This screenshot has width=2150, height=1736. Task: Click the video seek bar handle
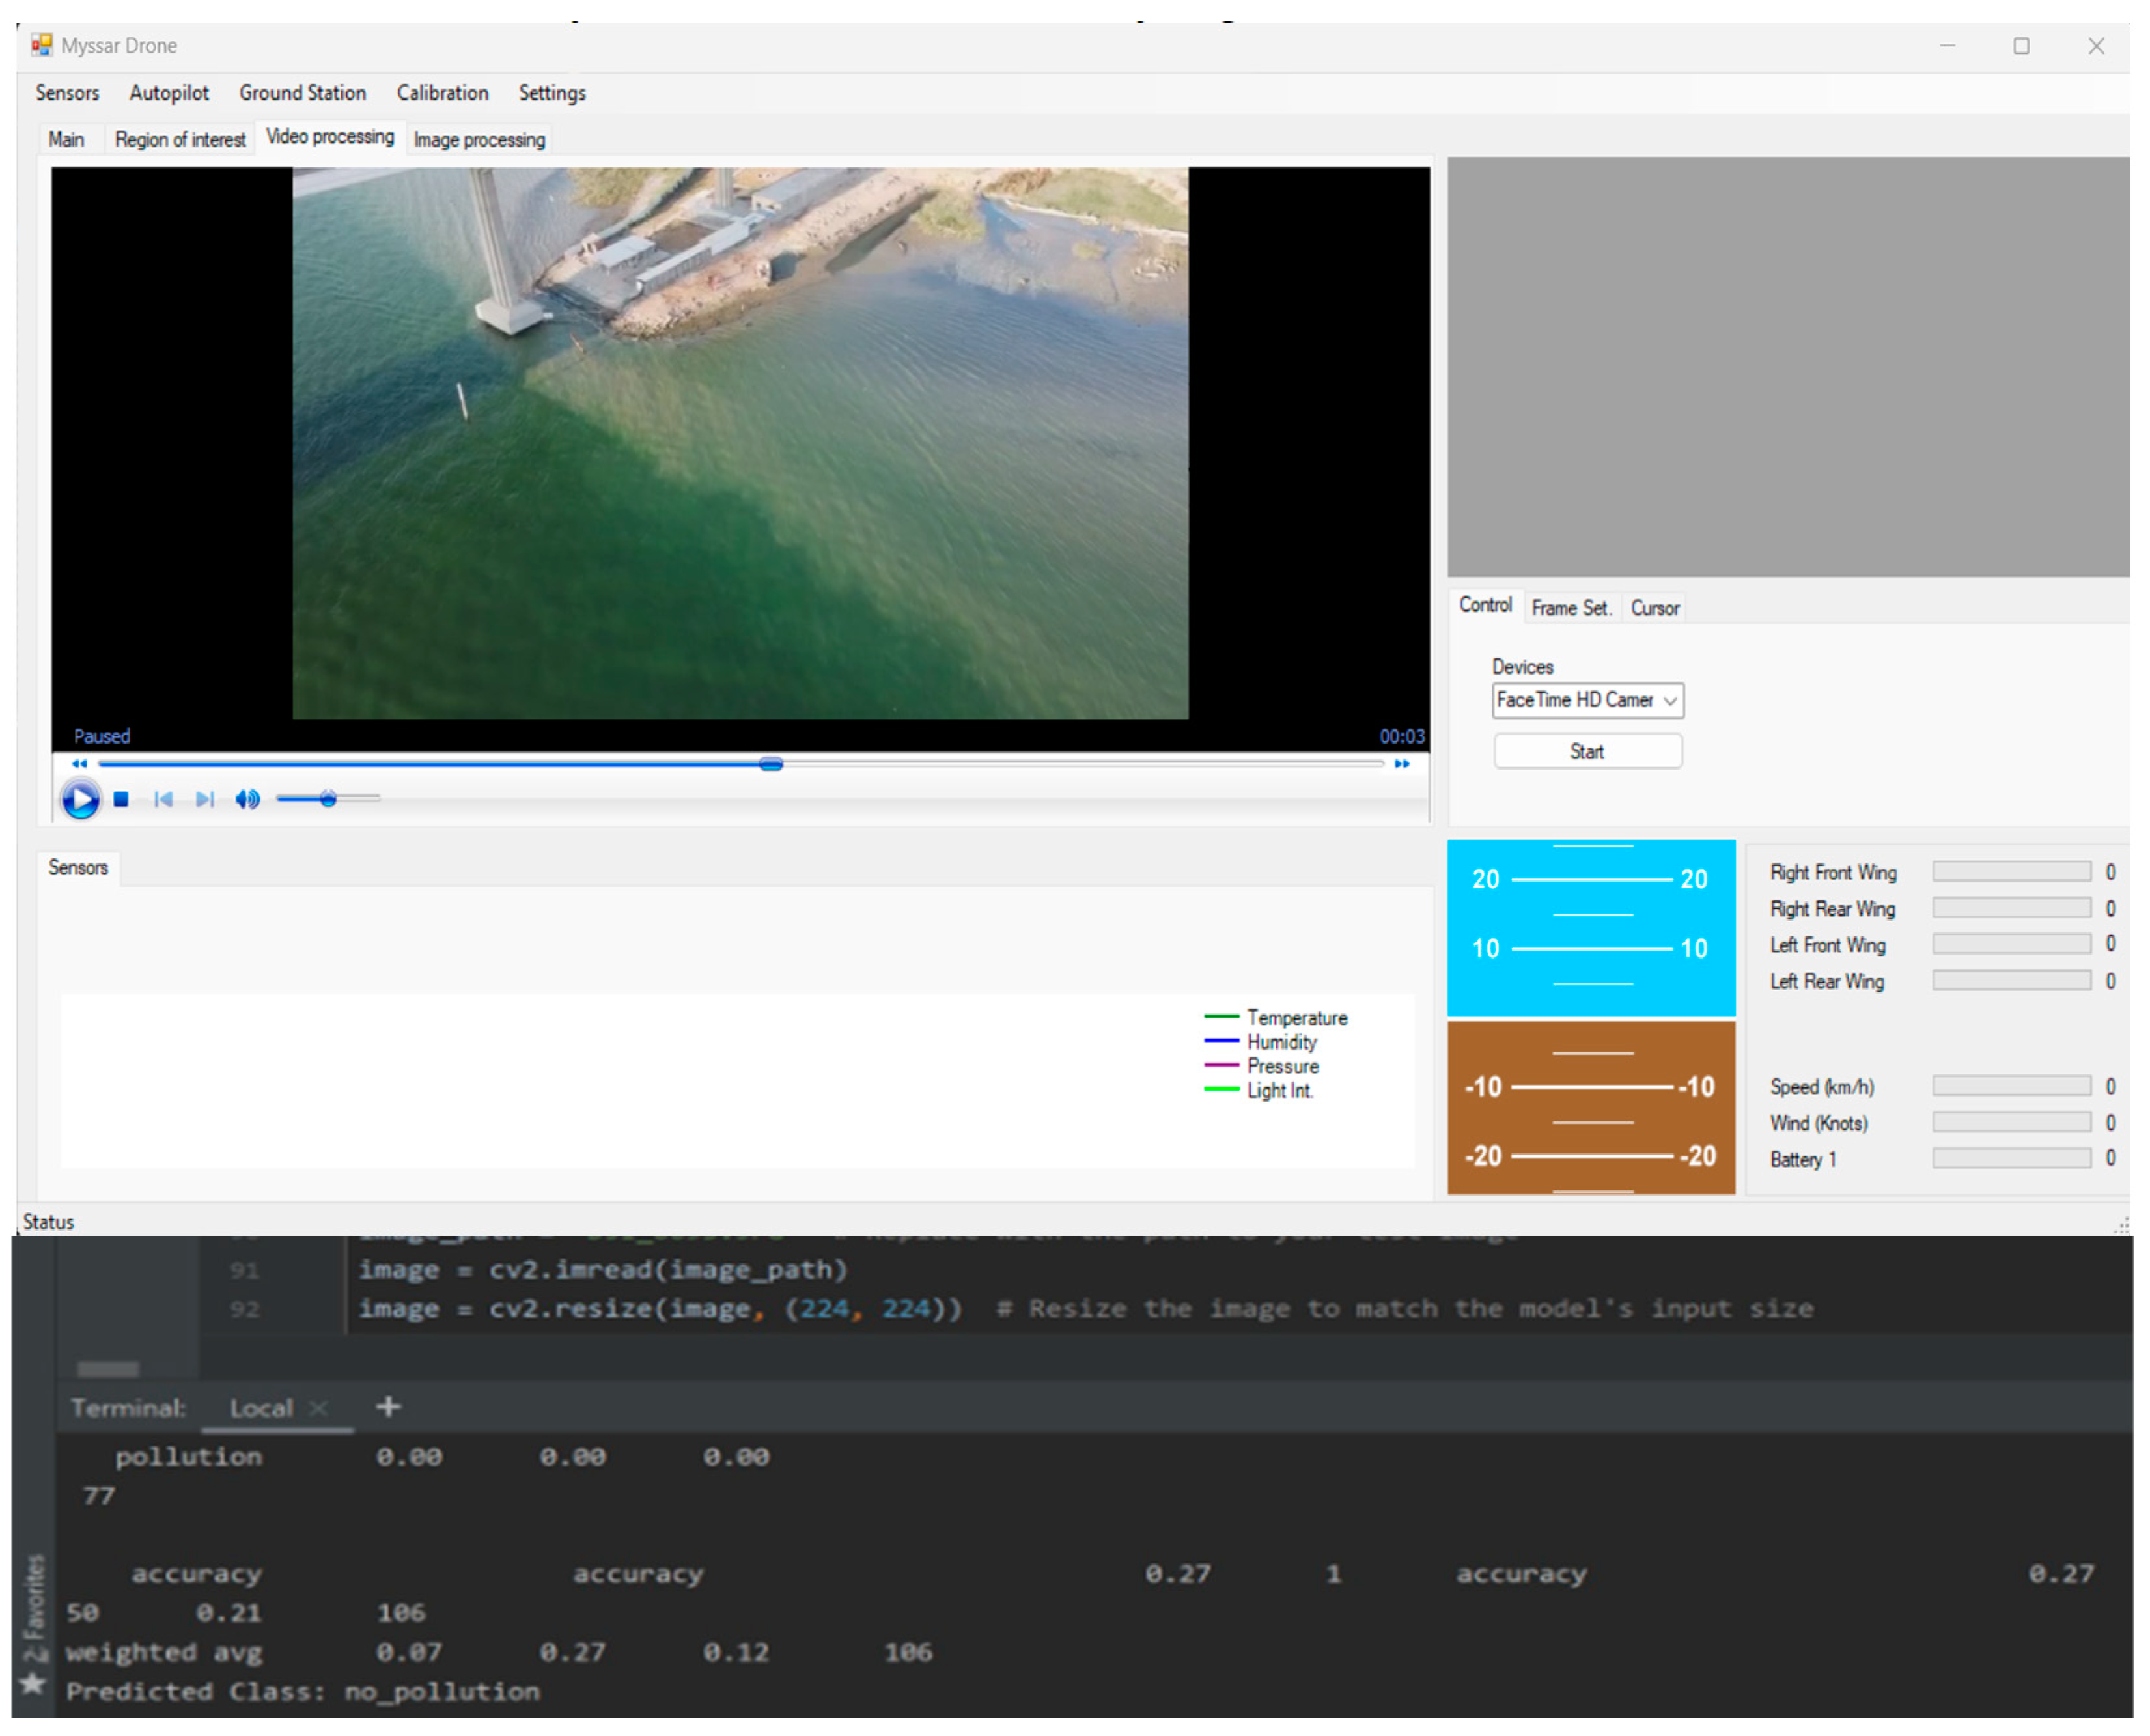tap(771, 765)
